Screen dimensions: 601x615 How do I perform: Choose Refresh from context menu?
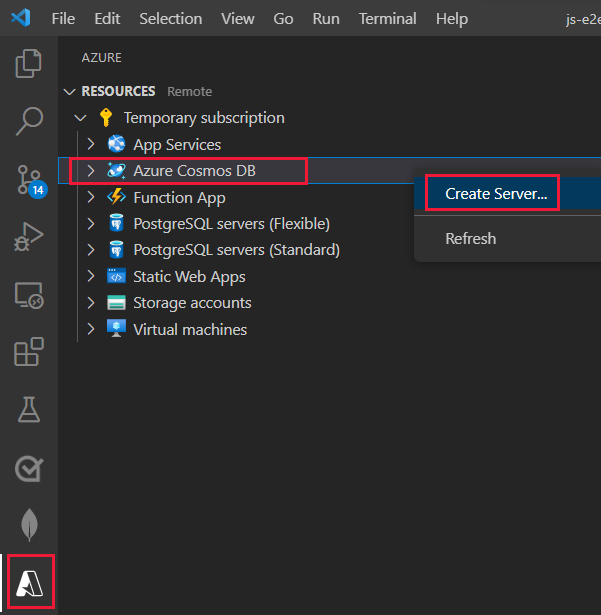[x=508, y=238]
